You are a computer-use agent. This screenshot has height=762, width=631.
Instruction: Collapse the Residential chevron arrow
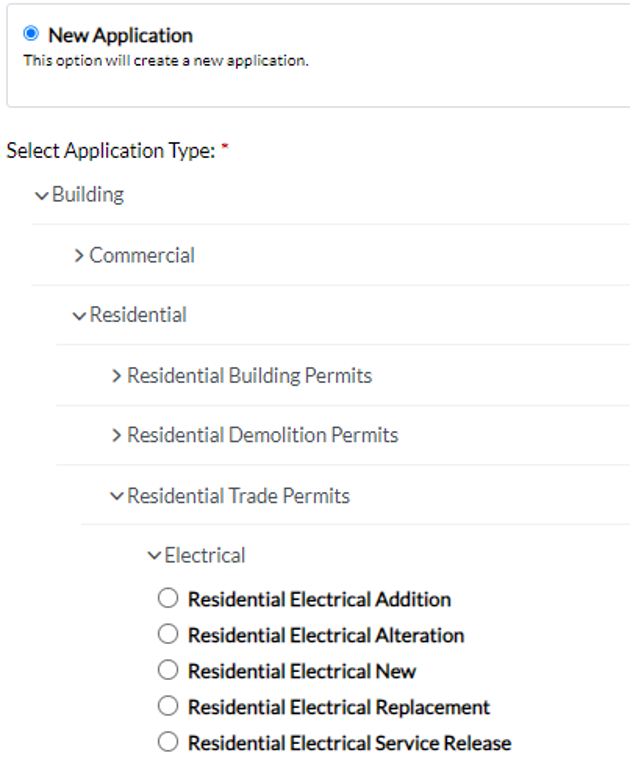79,316
